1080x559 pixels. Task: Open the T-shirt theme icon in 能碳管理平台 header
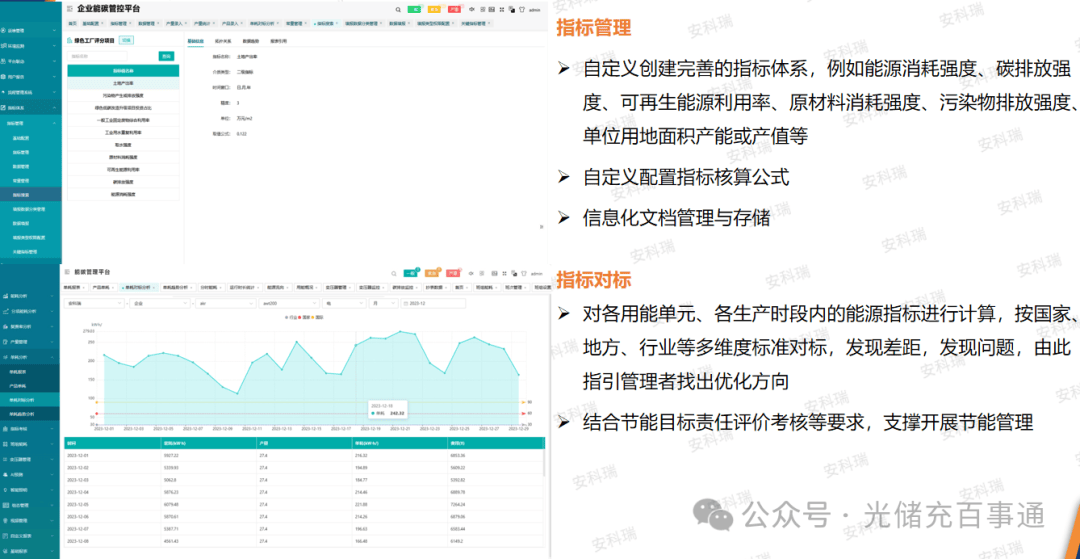pos(524,273)
